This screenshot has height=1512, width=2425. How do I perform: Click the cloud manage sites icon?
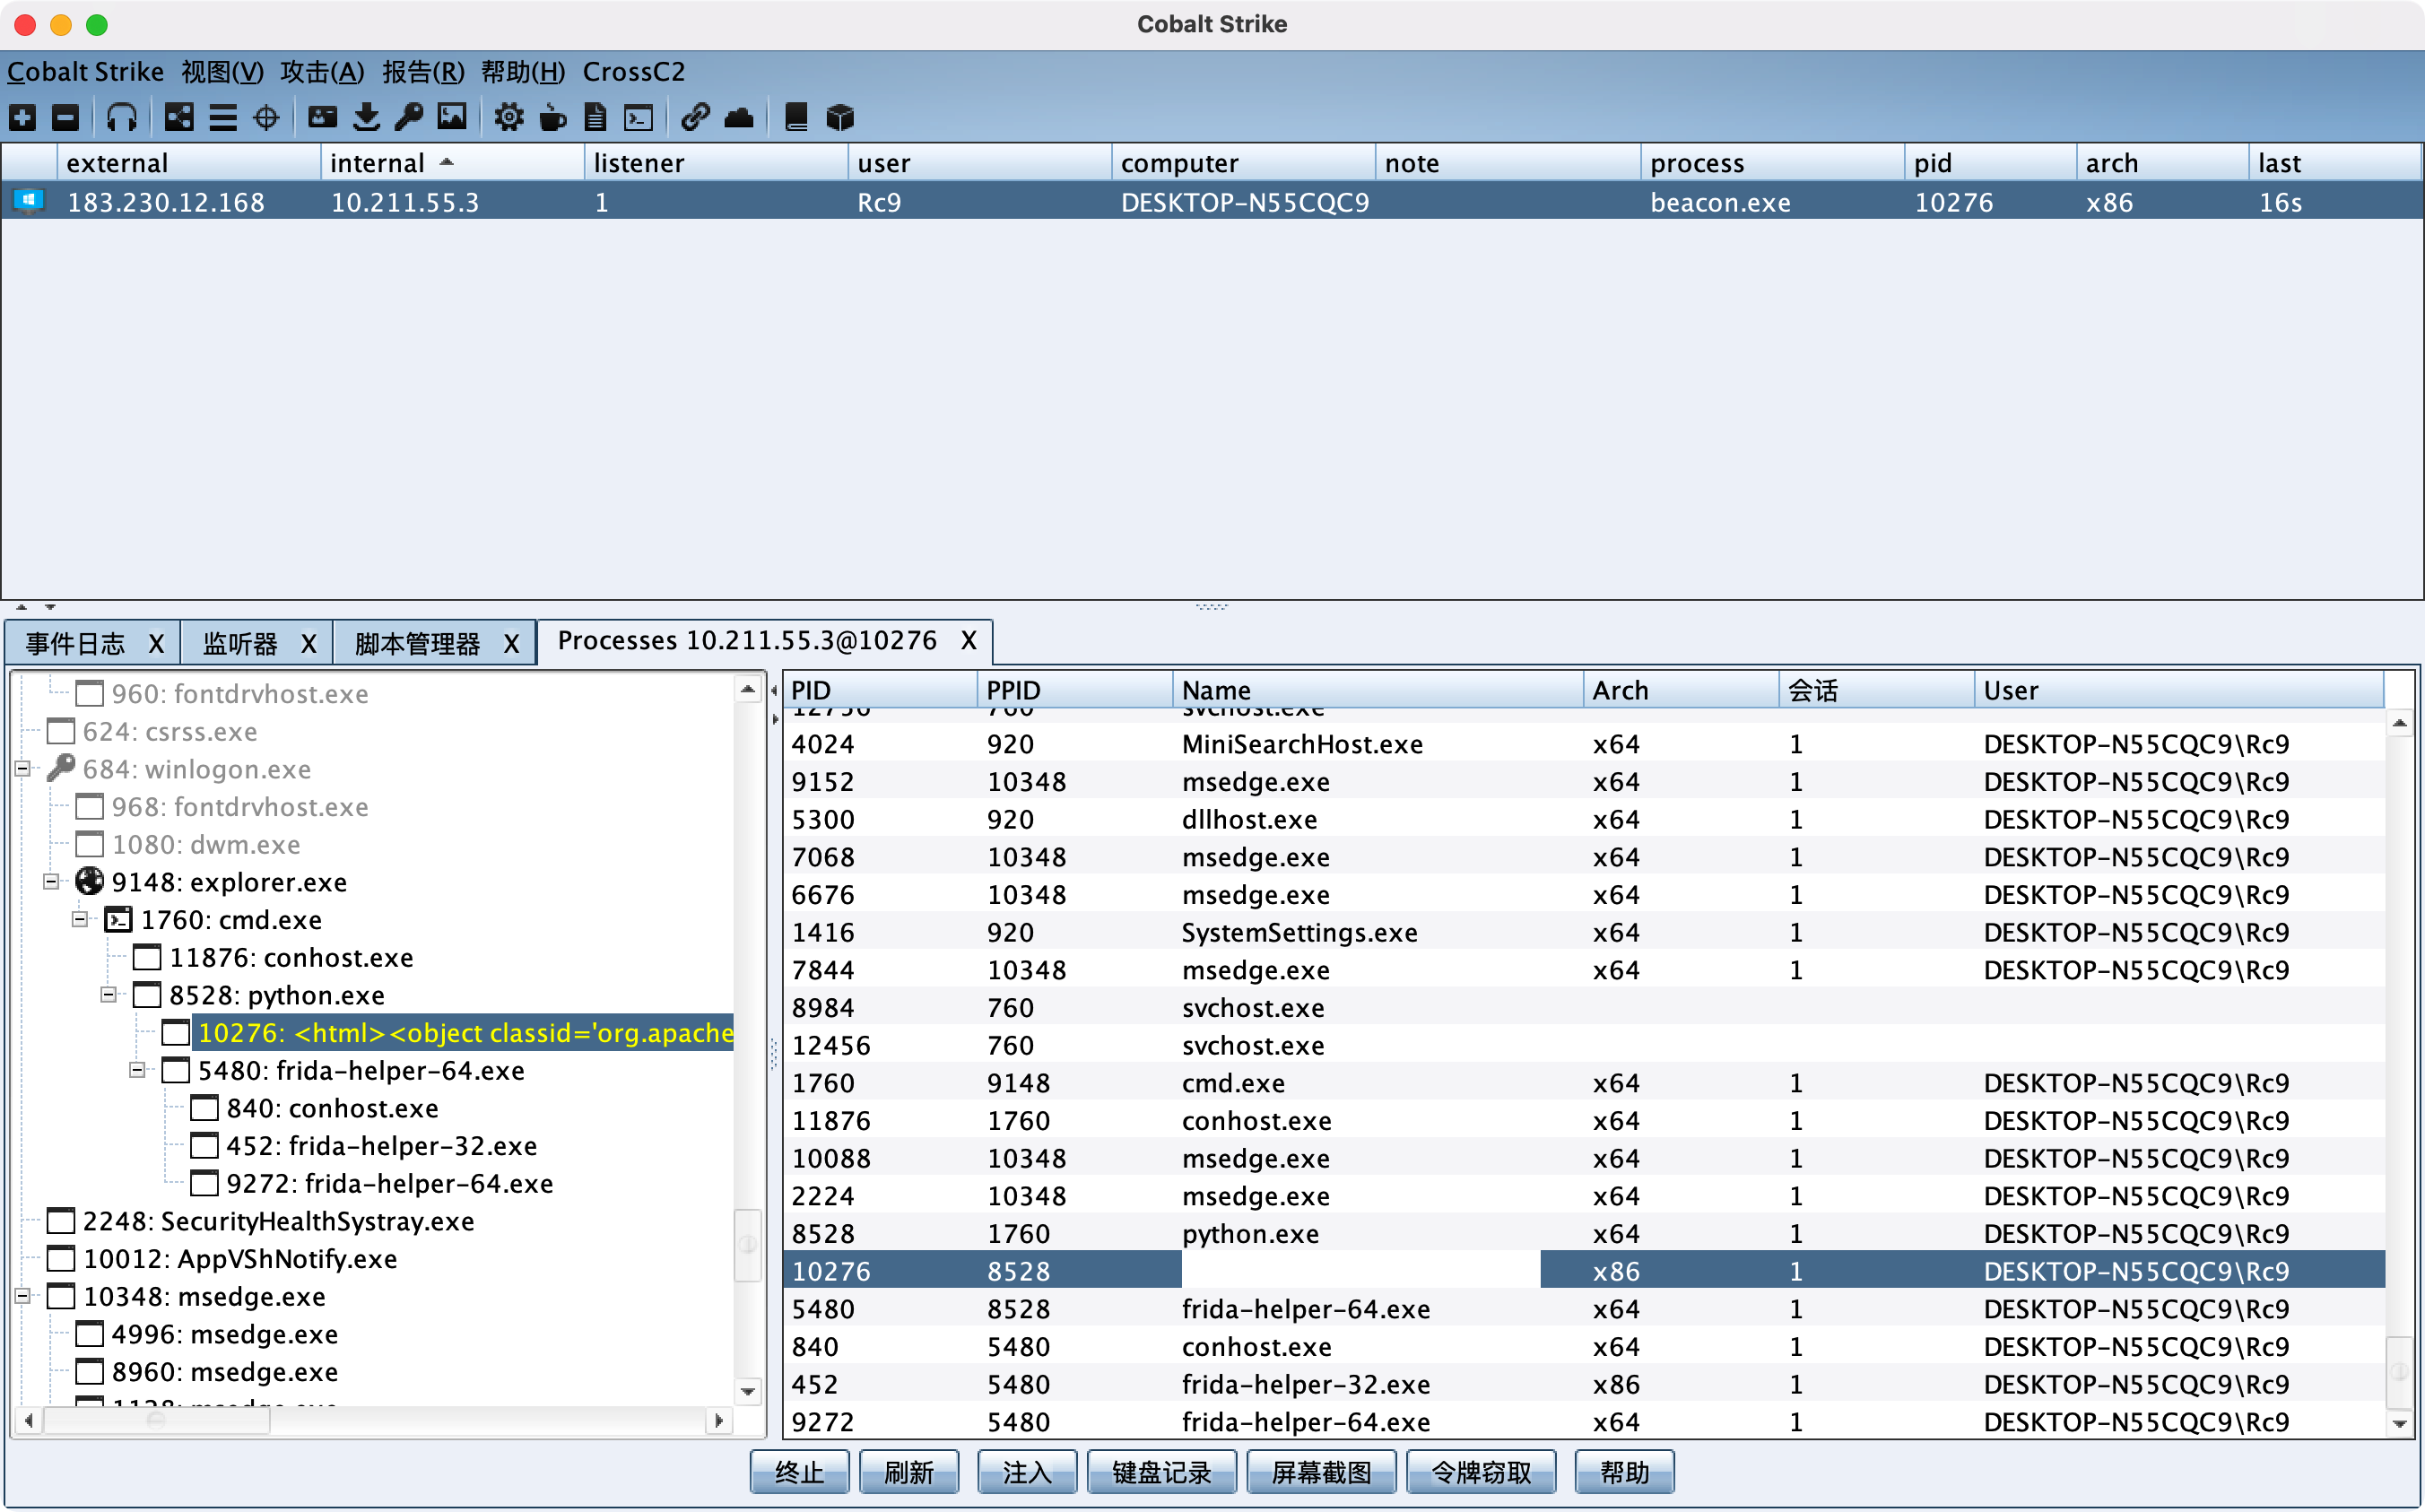tap(739, 118)
